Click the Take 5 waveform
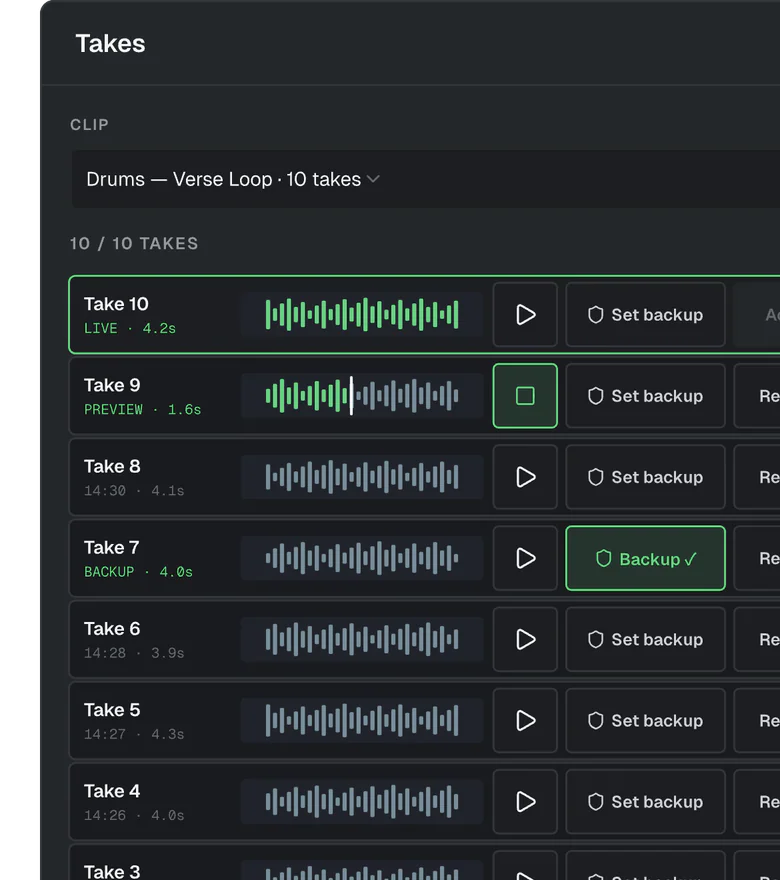The image size is (780, 880). (x=362, y=721)
